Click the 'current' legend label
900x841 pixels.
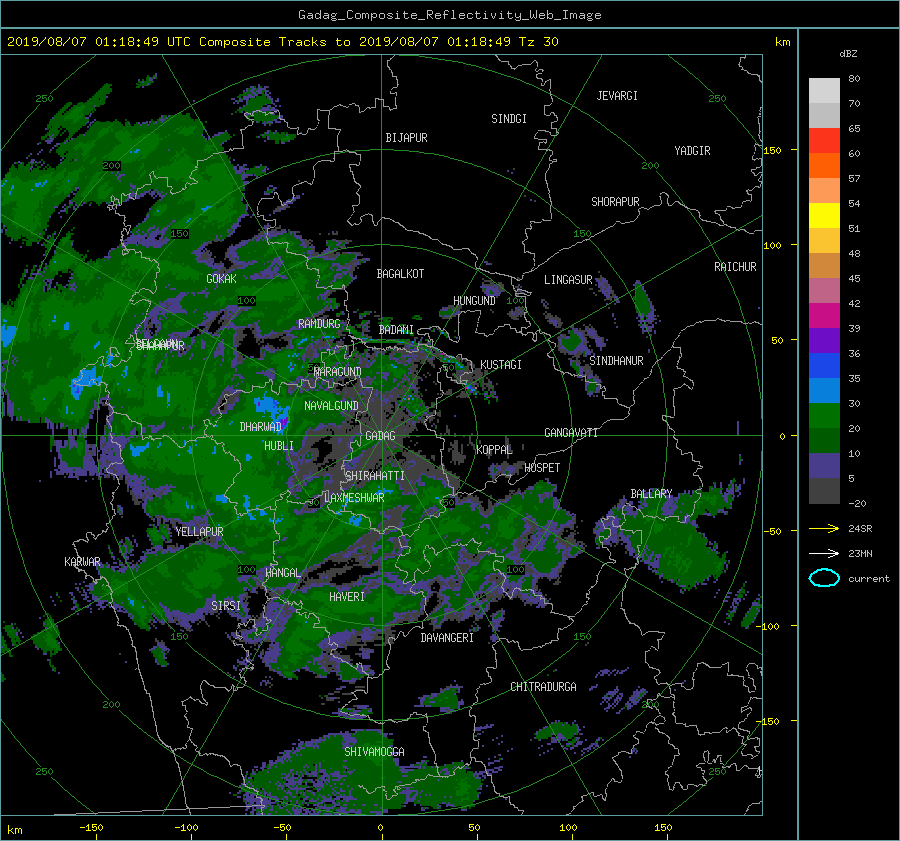pos(868,578)
